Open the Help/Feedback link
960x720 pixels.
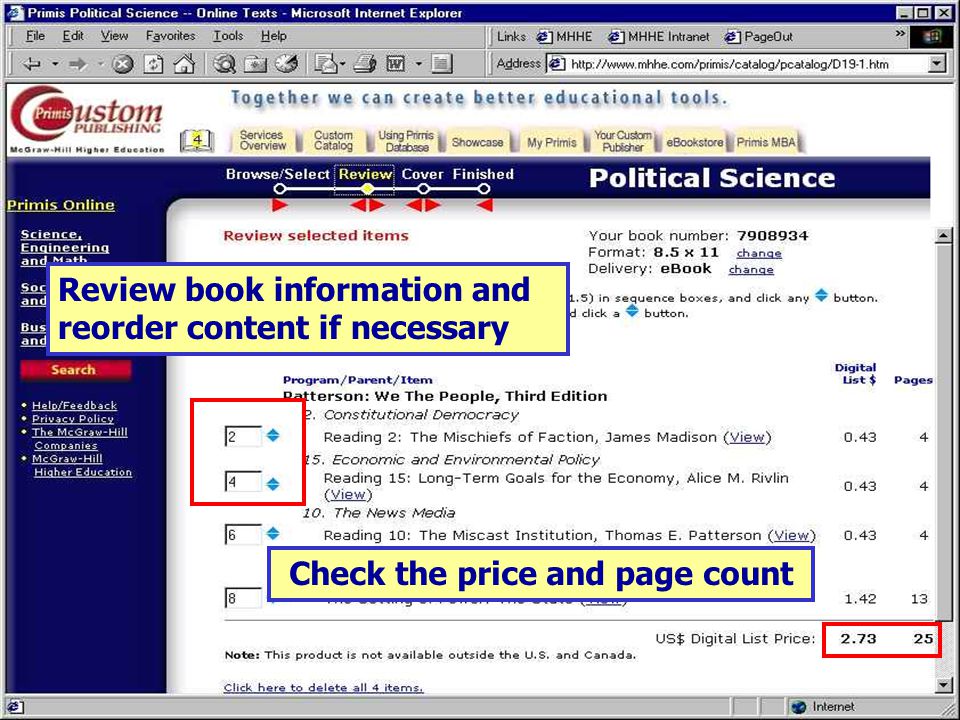(x=74, y=405)
